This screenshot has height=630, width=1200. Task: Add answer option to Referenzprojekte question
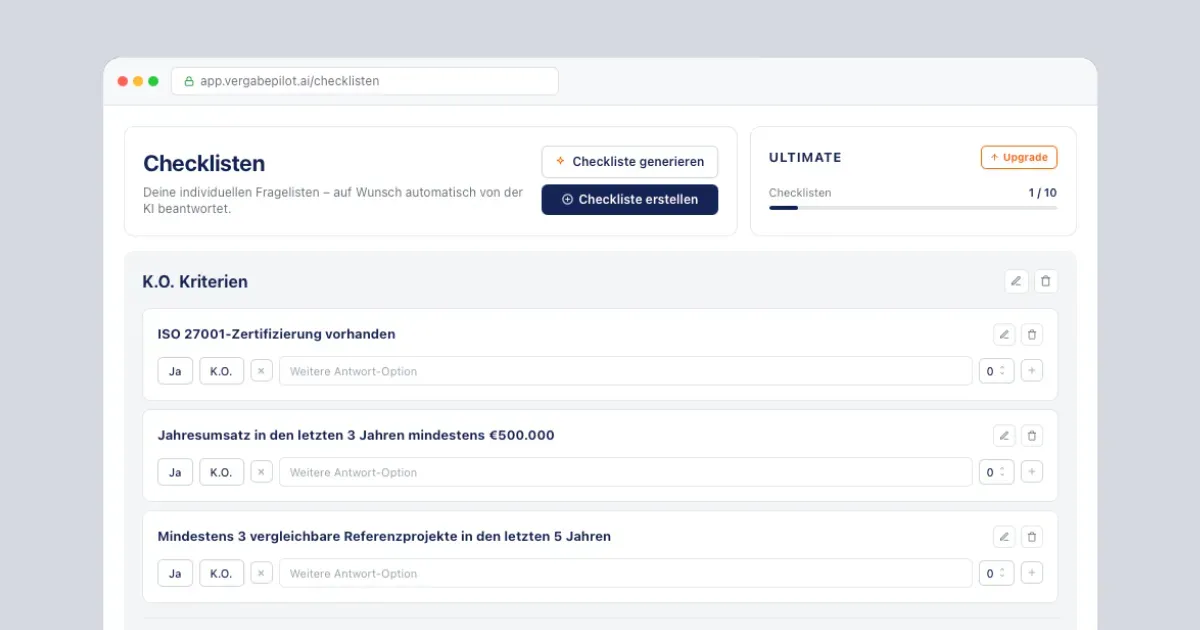(1032, 573)
